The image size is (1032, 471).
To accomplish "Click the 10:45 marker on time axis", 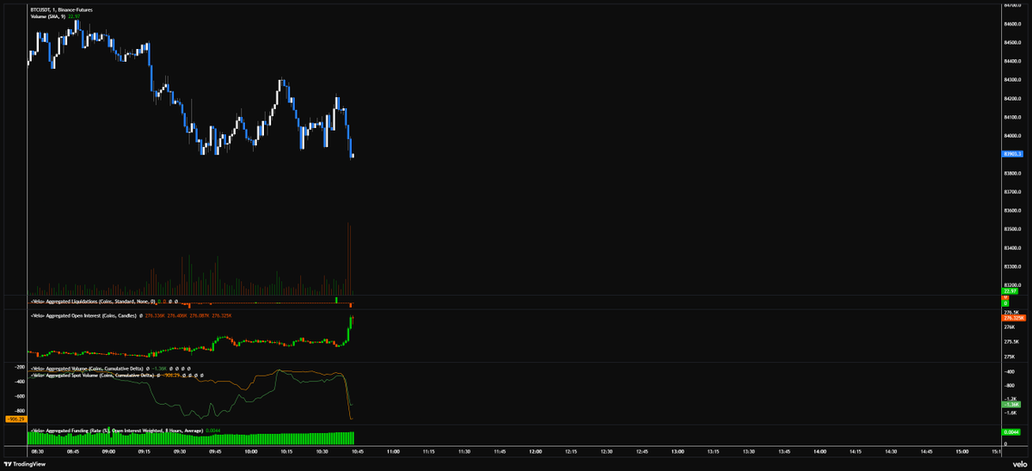I will pos(357,452).
